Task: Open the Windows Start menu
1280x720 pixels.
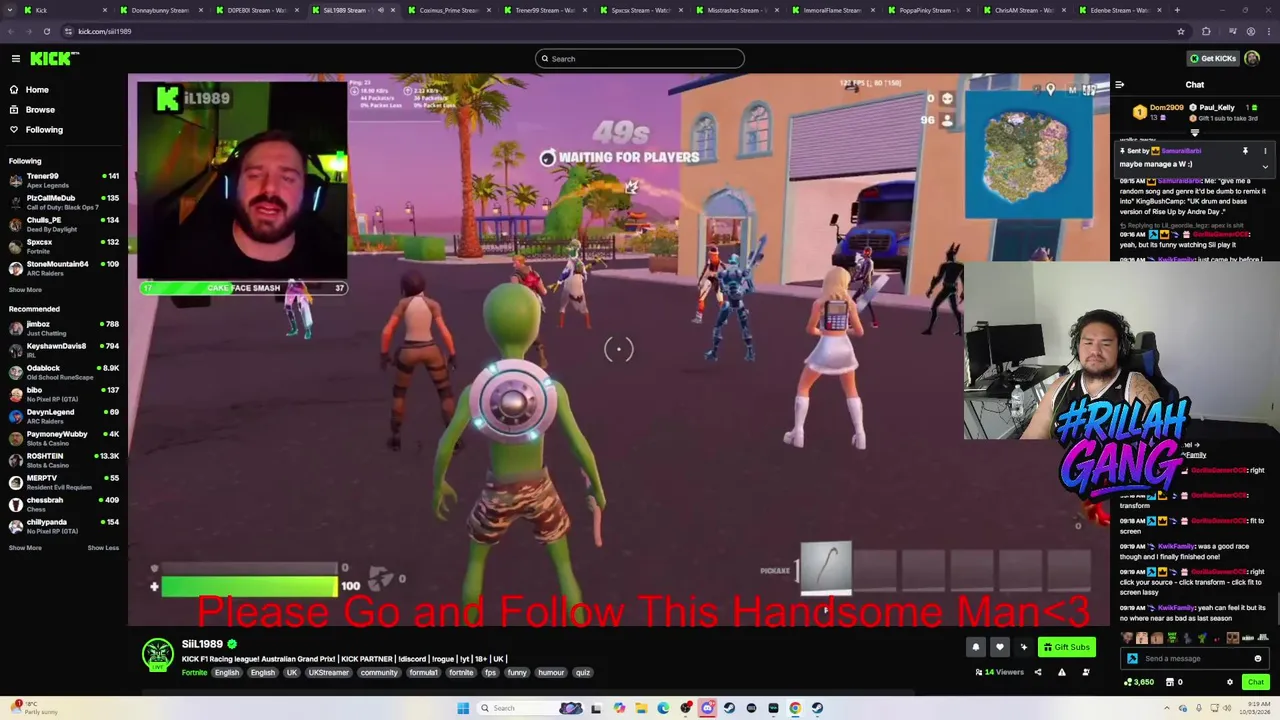Action: [463, 708]
